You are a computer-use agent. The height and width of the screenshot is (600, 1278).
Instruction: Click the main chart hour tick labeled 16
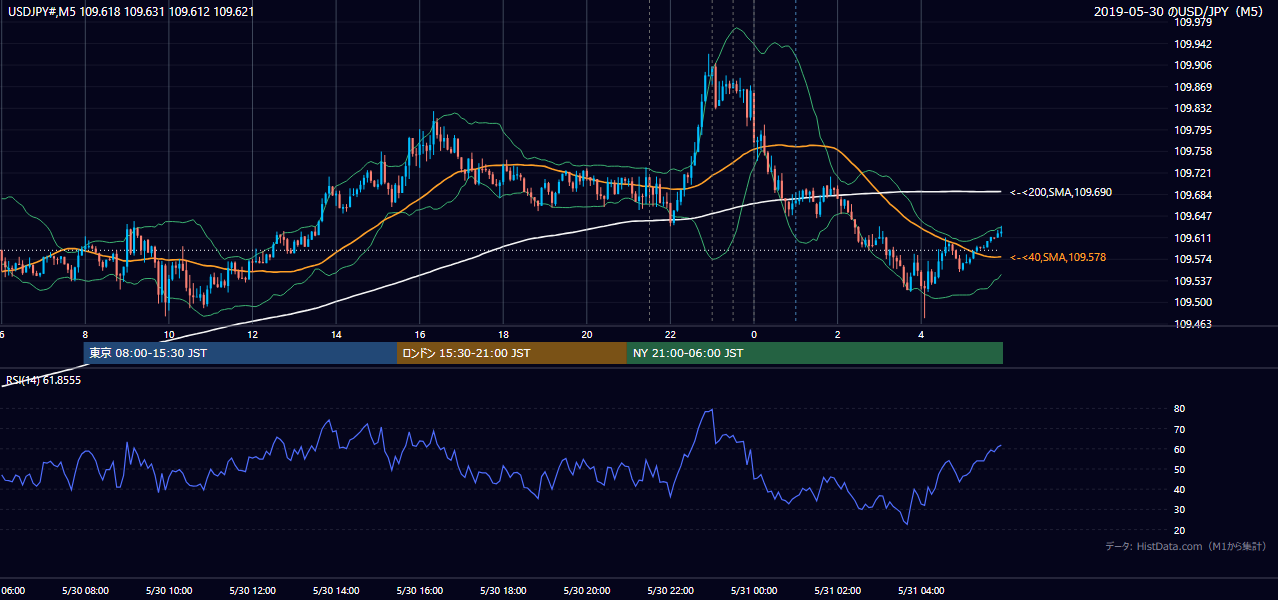coord(420,334)
